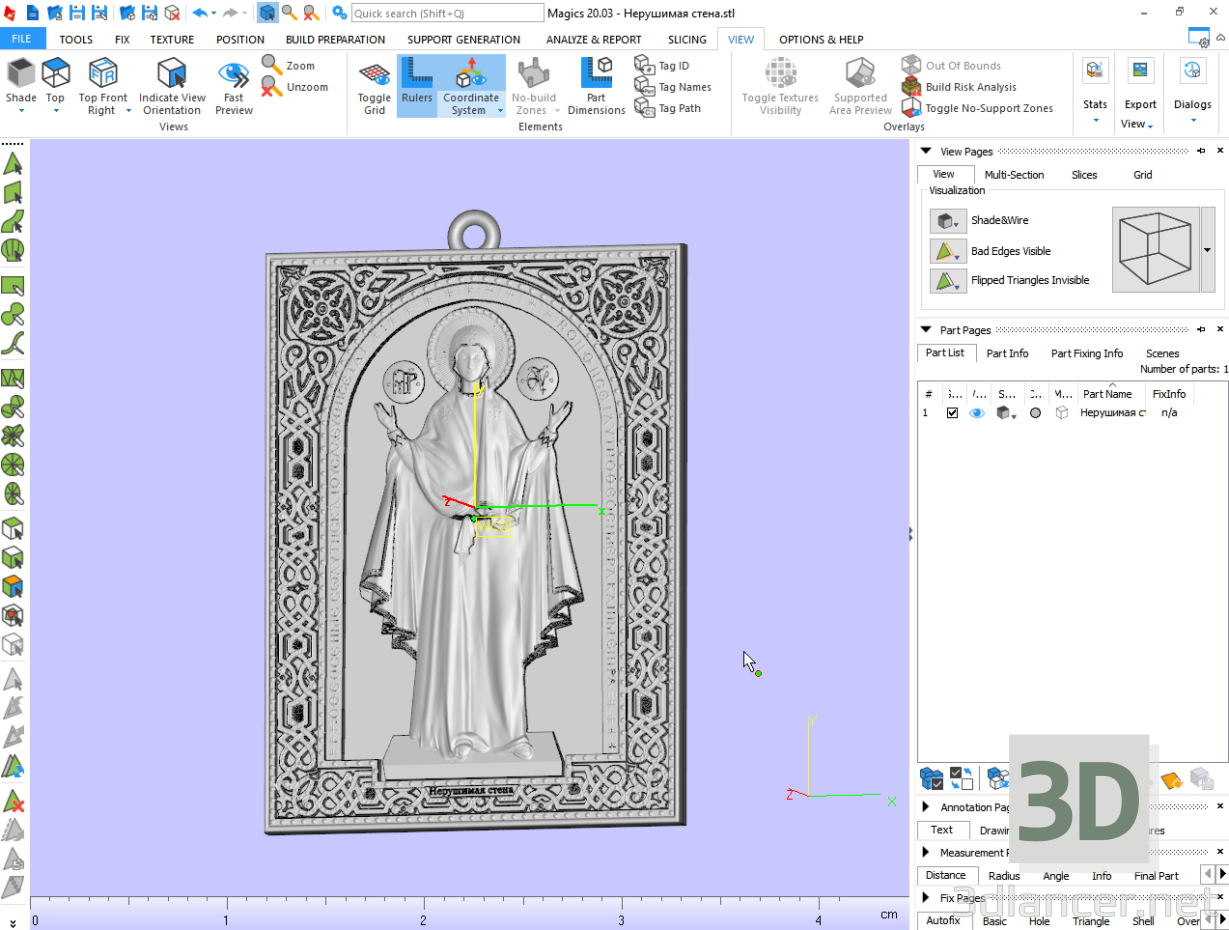Switch to the Part Info tab
Image resolution: width=1229 pixels, height=930 pixels.
[1007, 353]
